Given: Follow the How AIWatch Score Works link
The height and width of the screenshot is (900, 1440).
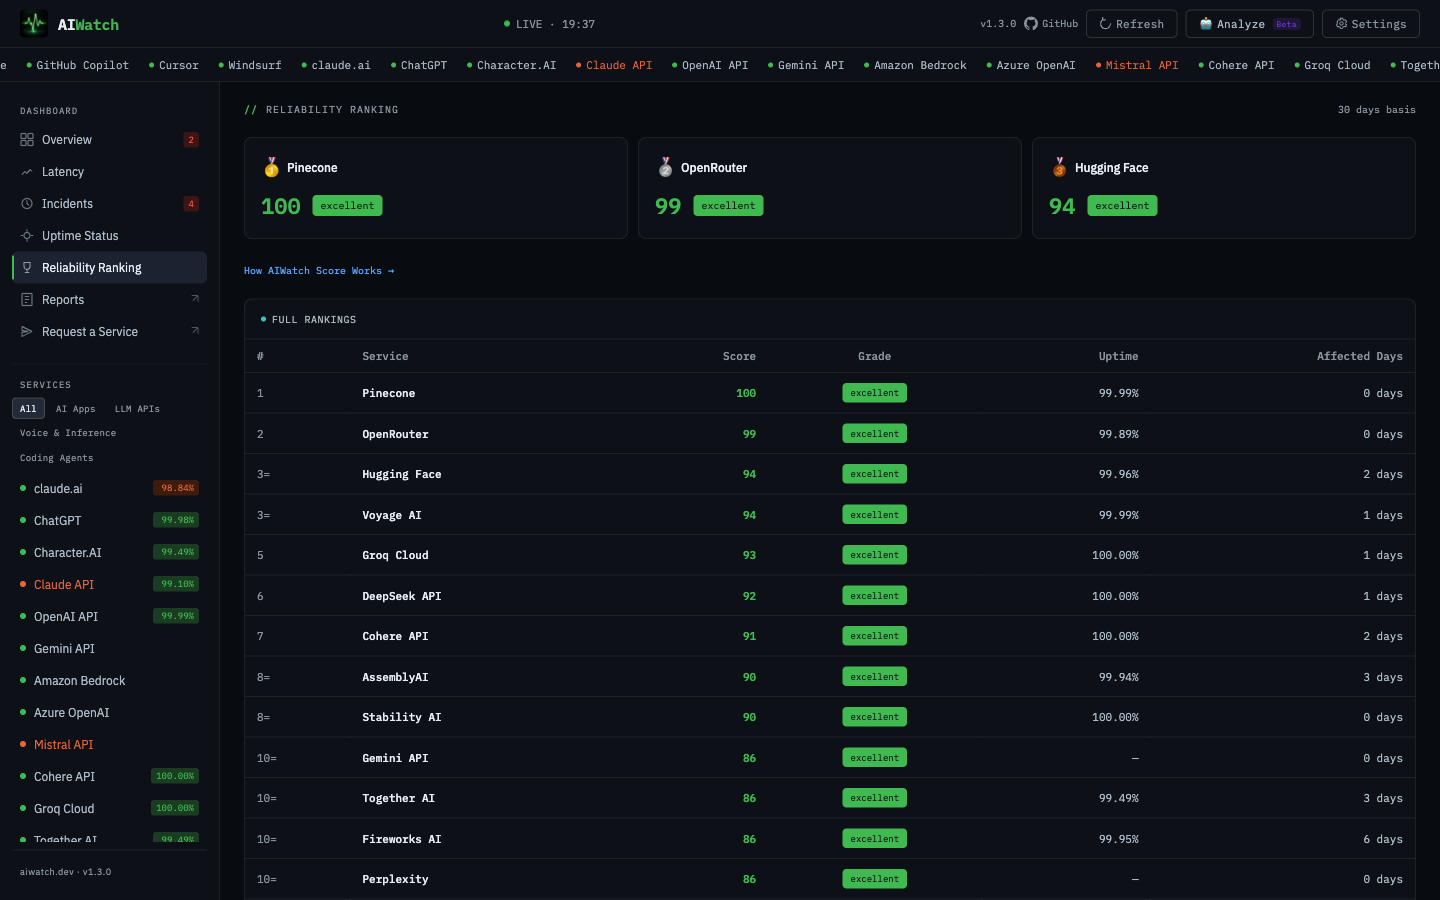Looking at the screenshot, I should click(x=319, y=271).
